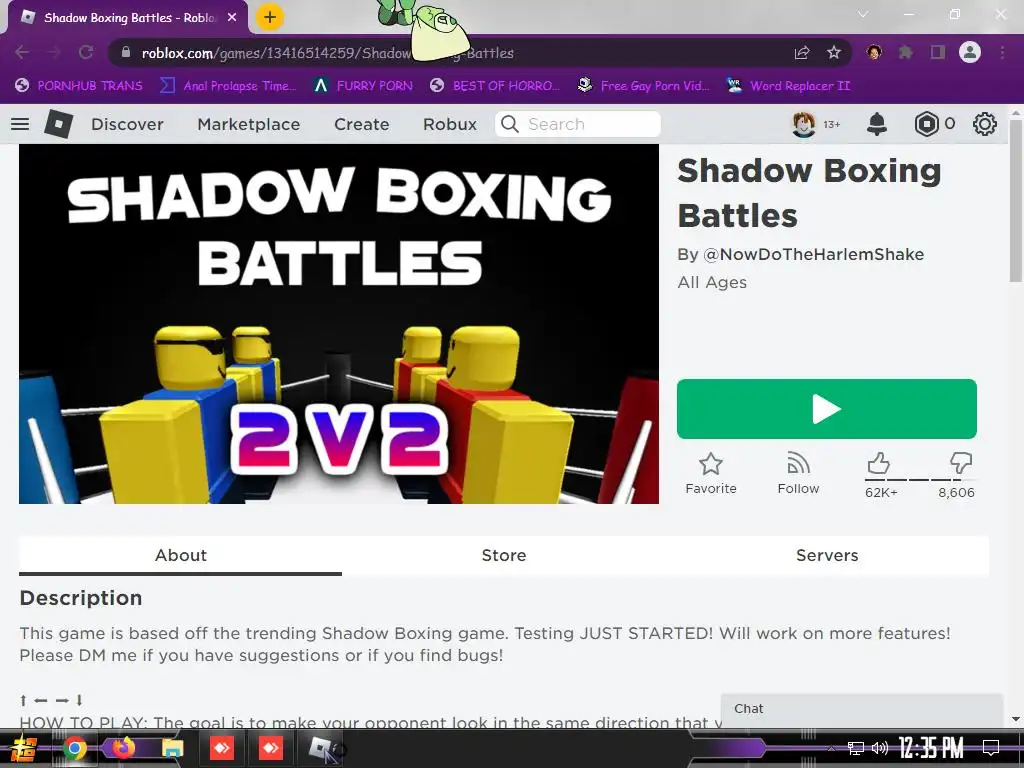This screenshot has height=768, width=1024.
Task: Switch to the Servers tab
Action: point(827,555)
